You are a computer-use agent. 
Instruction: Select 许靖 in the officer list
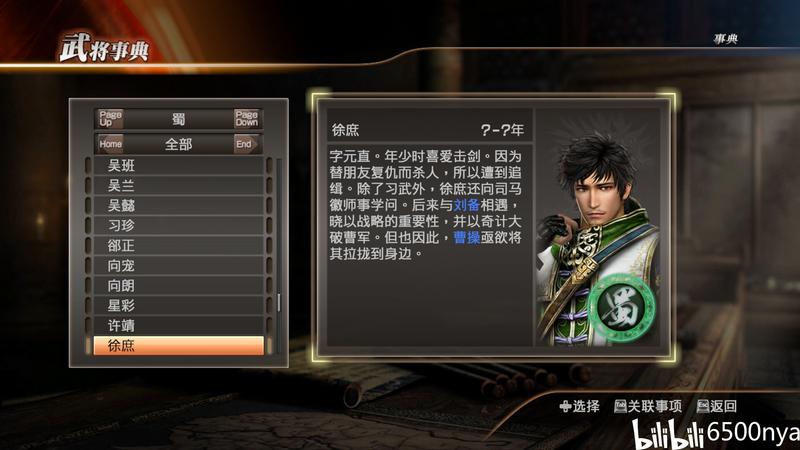pyautogui.click(x=179, y=326)
